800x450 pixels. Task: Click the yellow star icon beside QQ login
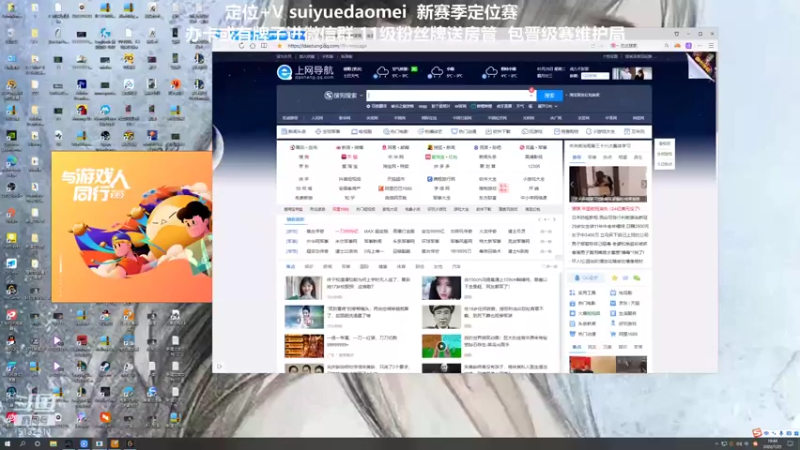click(x=615, y=278)
